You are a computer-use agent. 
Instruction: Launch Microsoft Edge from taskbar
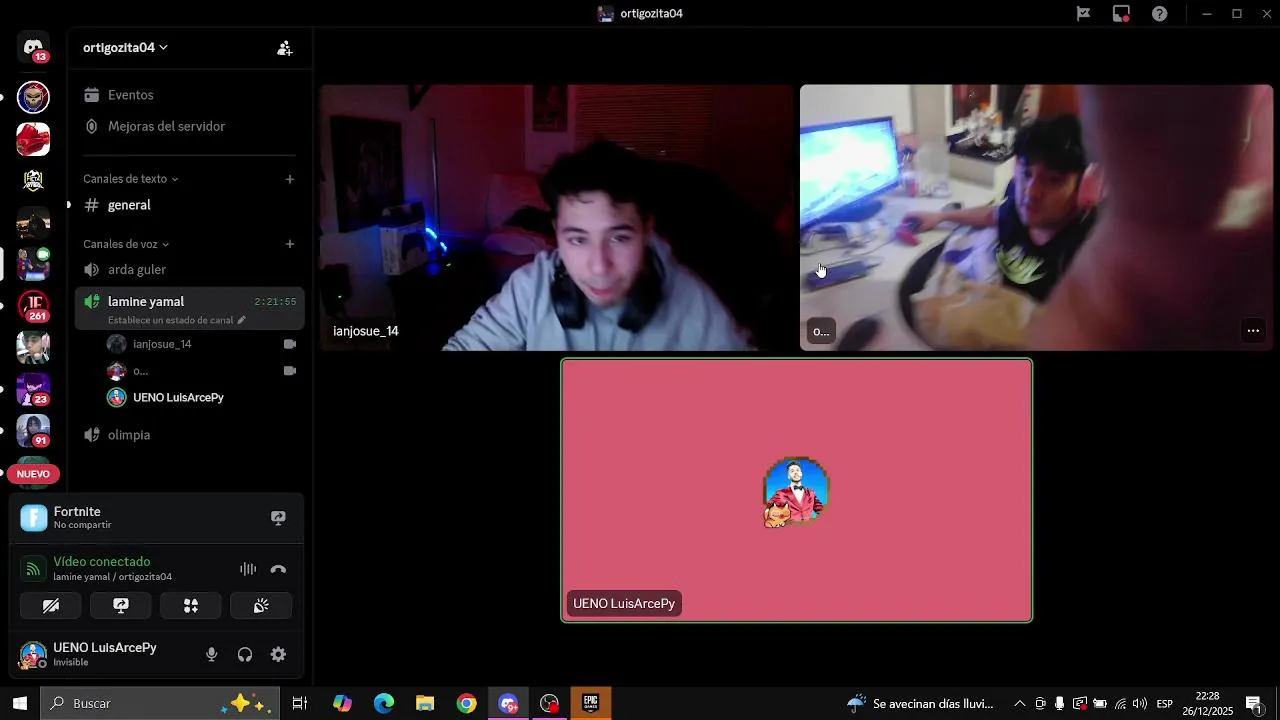384,703
